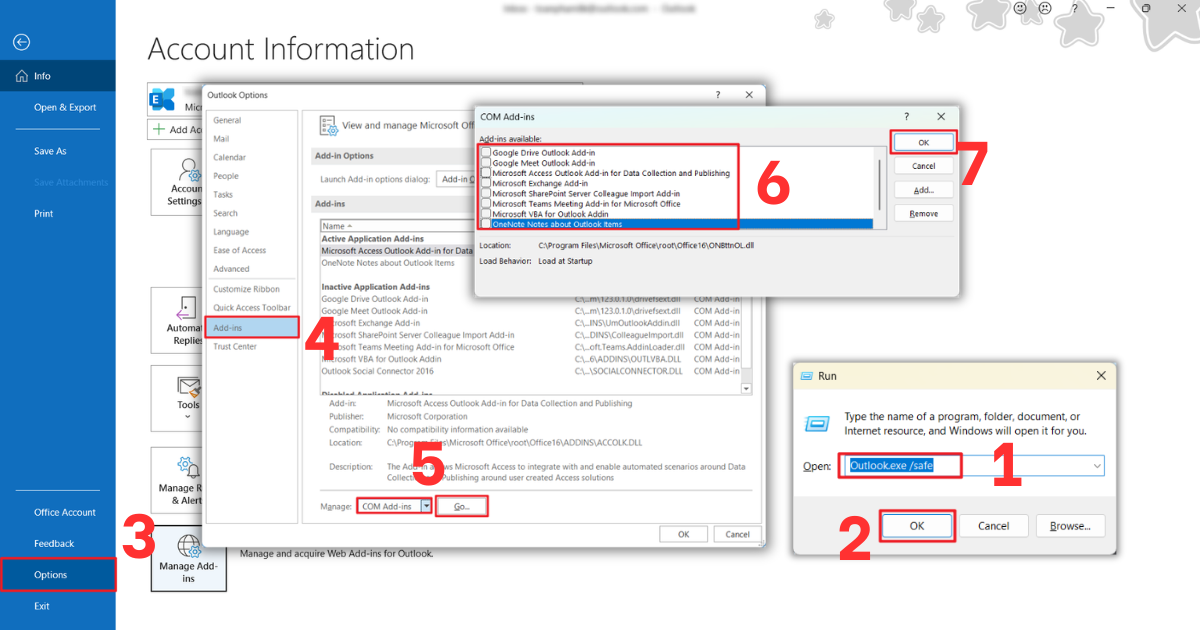Click the Exchange account logo icon
The image size is (1200, 630).
(162, 99)
